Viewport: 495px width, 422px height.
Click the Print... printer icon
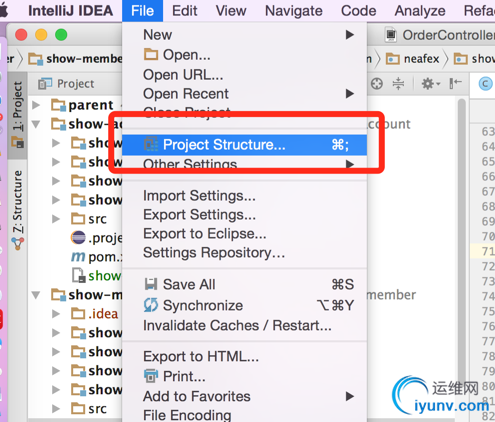pyautogui.click(x=151, y=376)
